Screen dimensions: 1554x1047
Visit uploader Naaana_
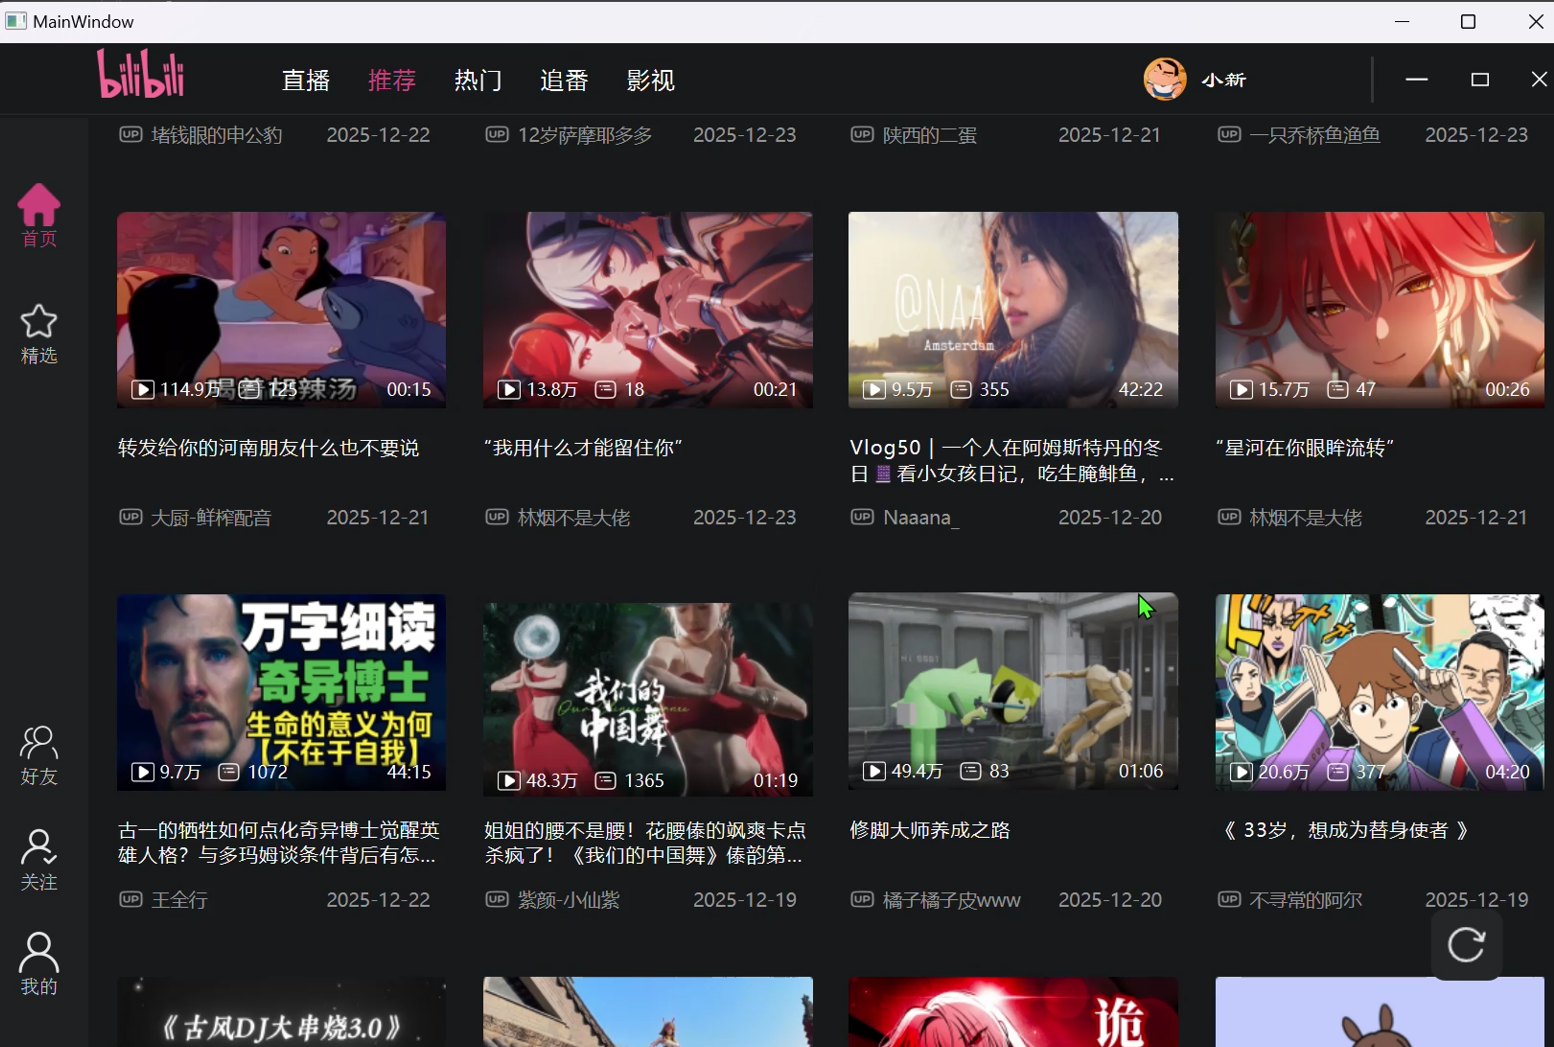tap(921, 518)
